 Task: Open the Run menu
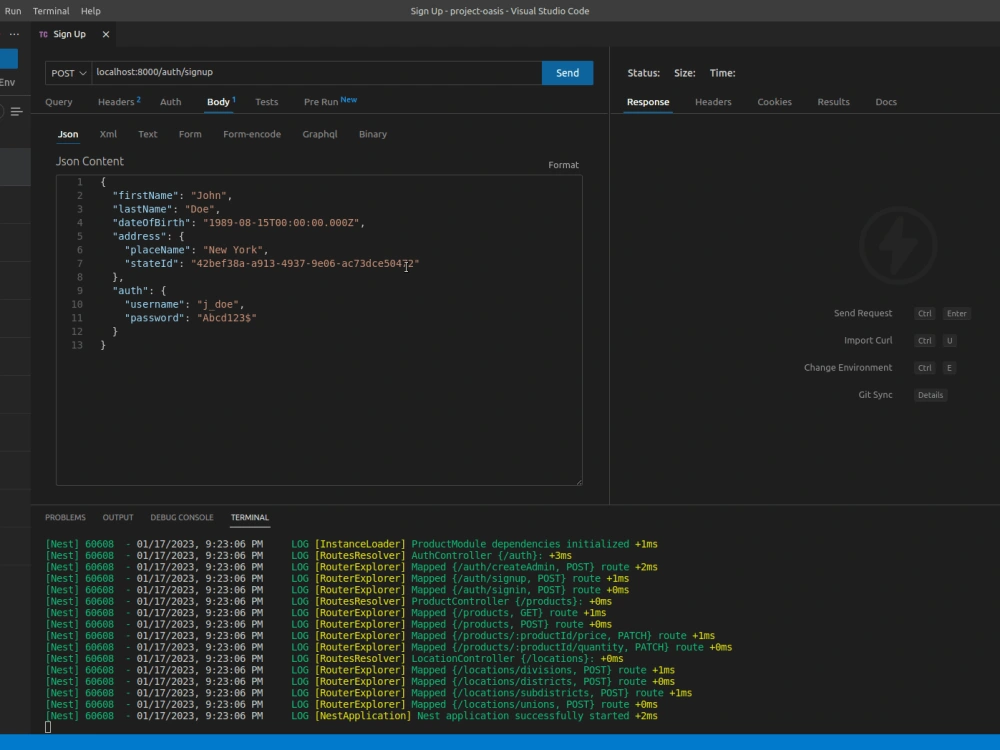pyautogui.click(x=13, y=11)
